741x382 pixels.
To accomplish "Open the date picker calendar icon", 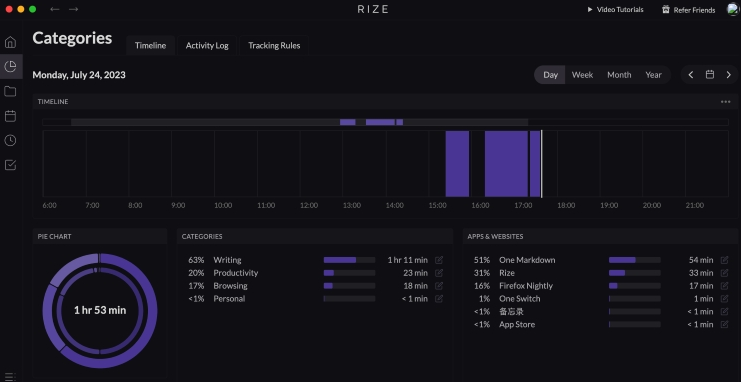I will pyautogui.click(x=709, y=75).
